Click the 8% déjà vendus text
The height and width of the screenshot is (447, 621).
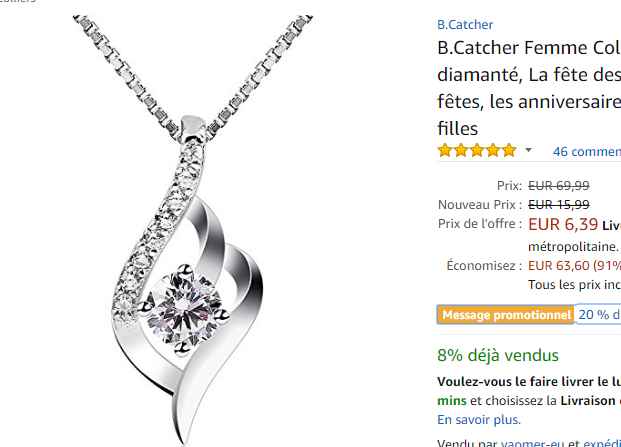coord(498,356)
